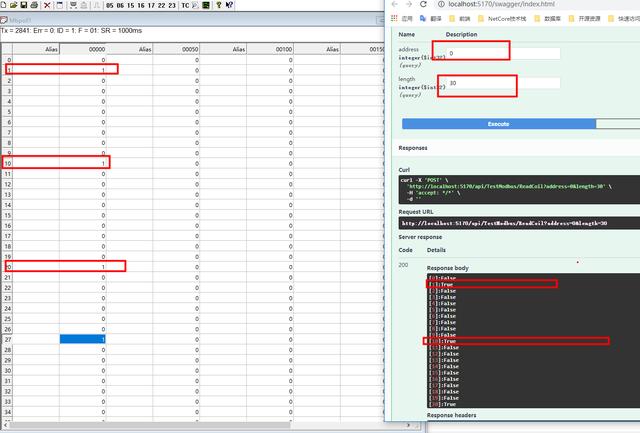Image resolution: width=640 pixels, height=433 pixels.
Task: Click the 00100 column header
Action: click(270, 49)
